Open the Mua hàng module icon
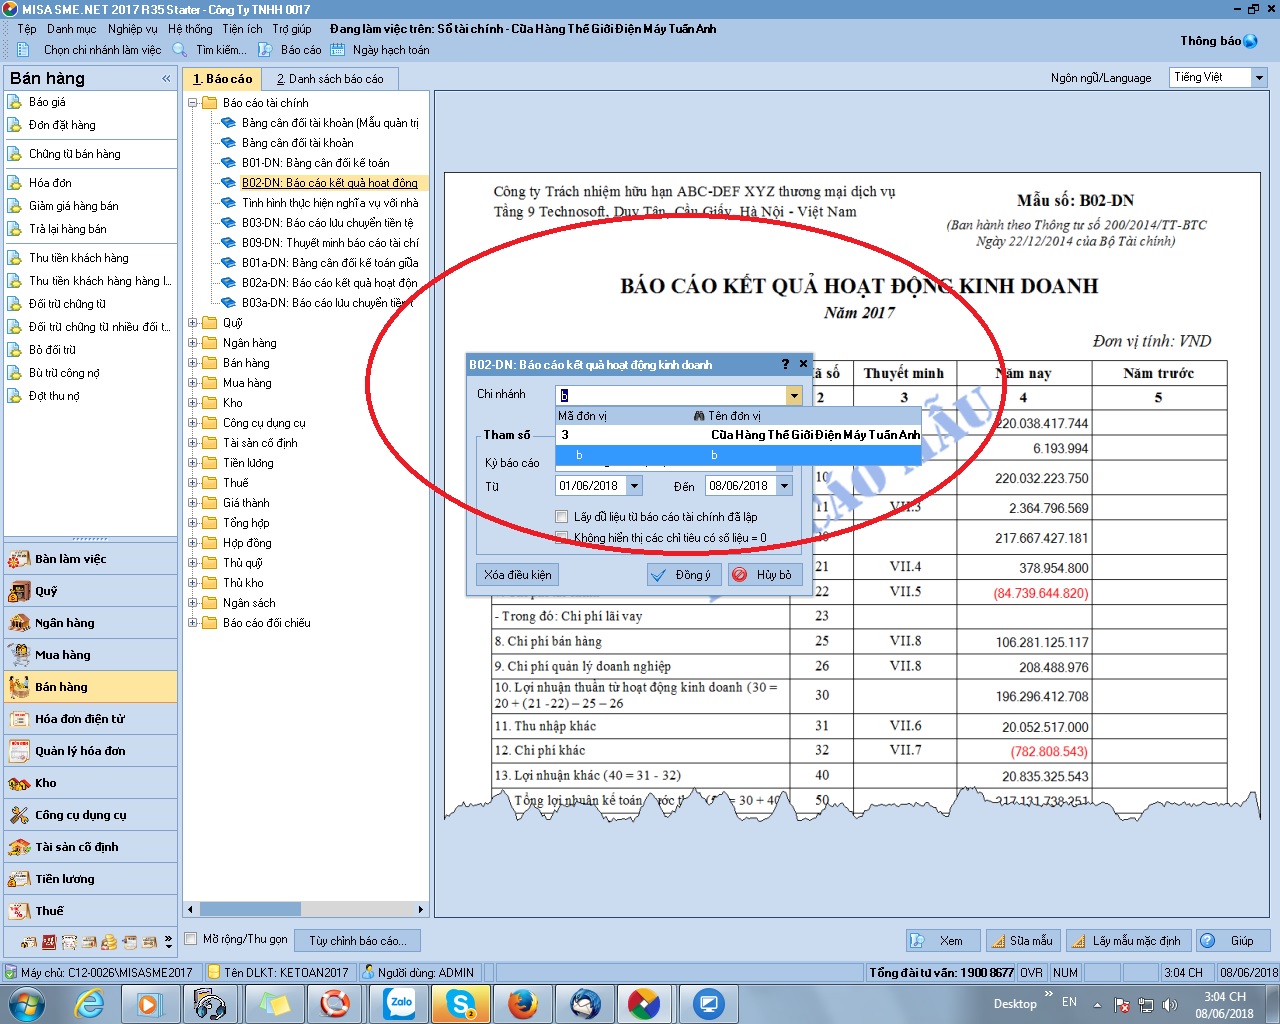Screen dimensions: 1280x1024 pos(19,655)
